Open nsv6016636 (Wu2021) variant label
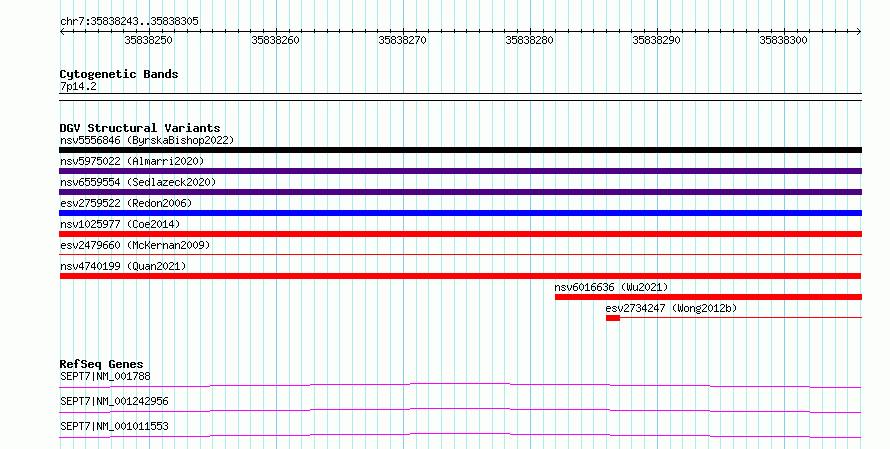This screenshot has width=890, height=449. (611, 287)
